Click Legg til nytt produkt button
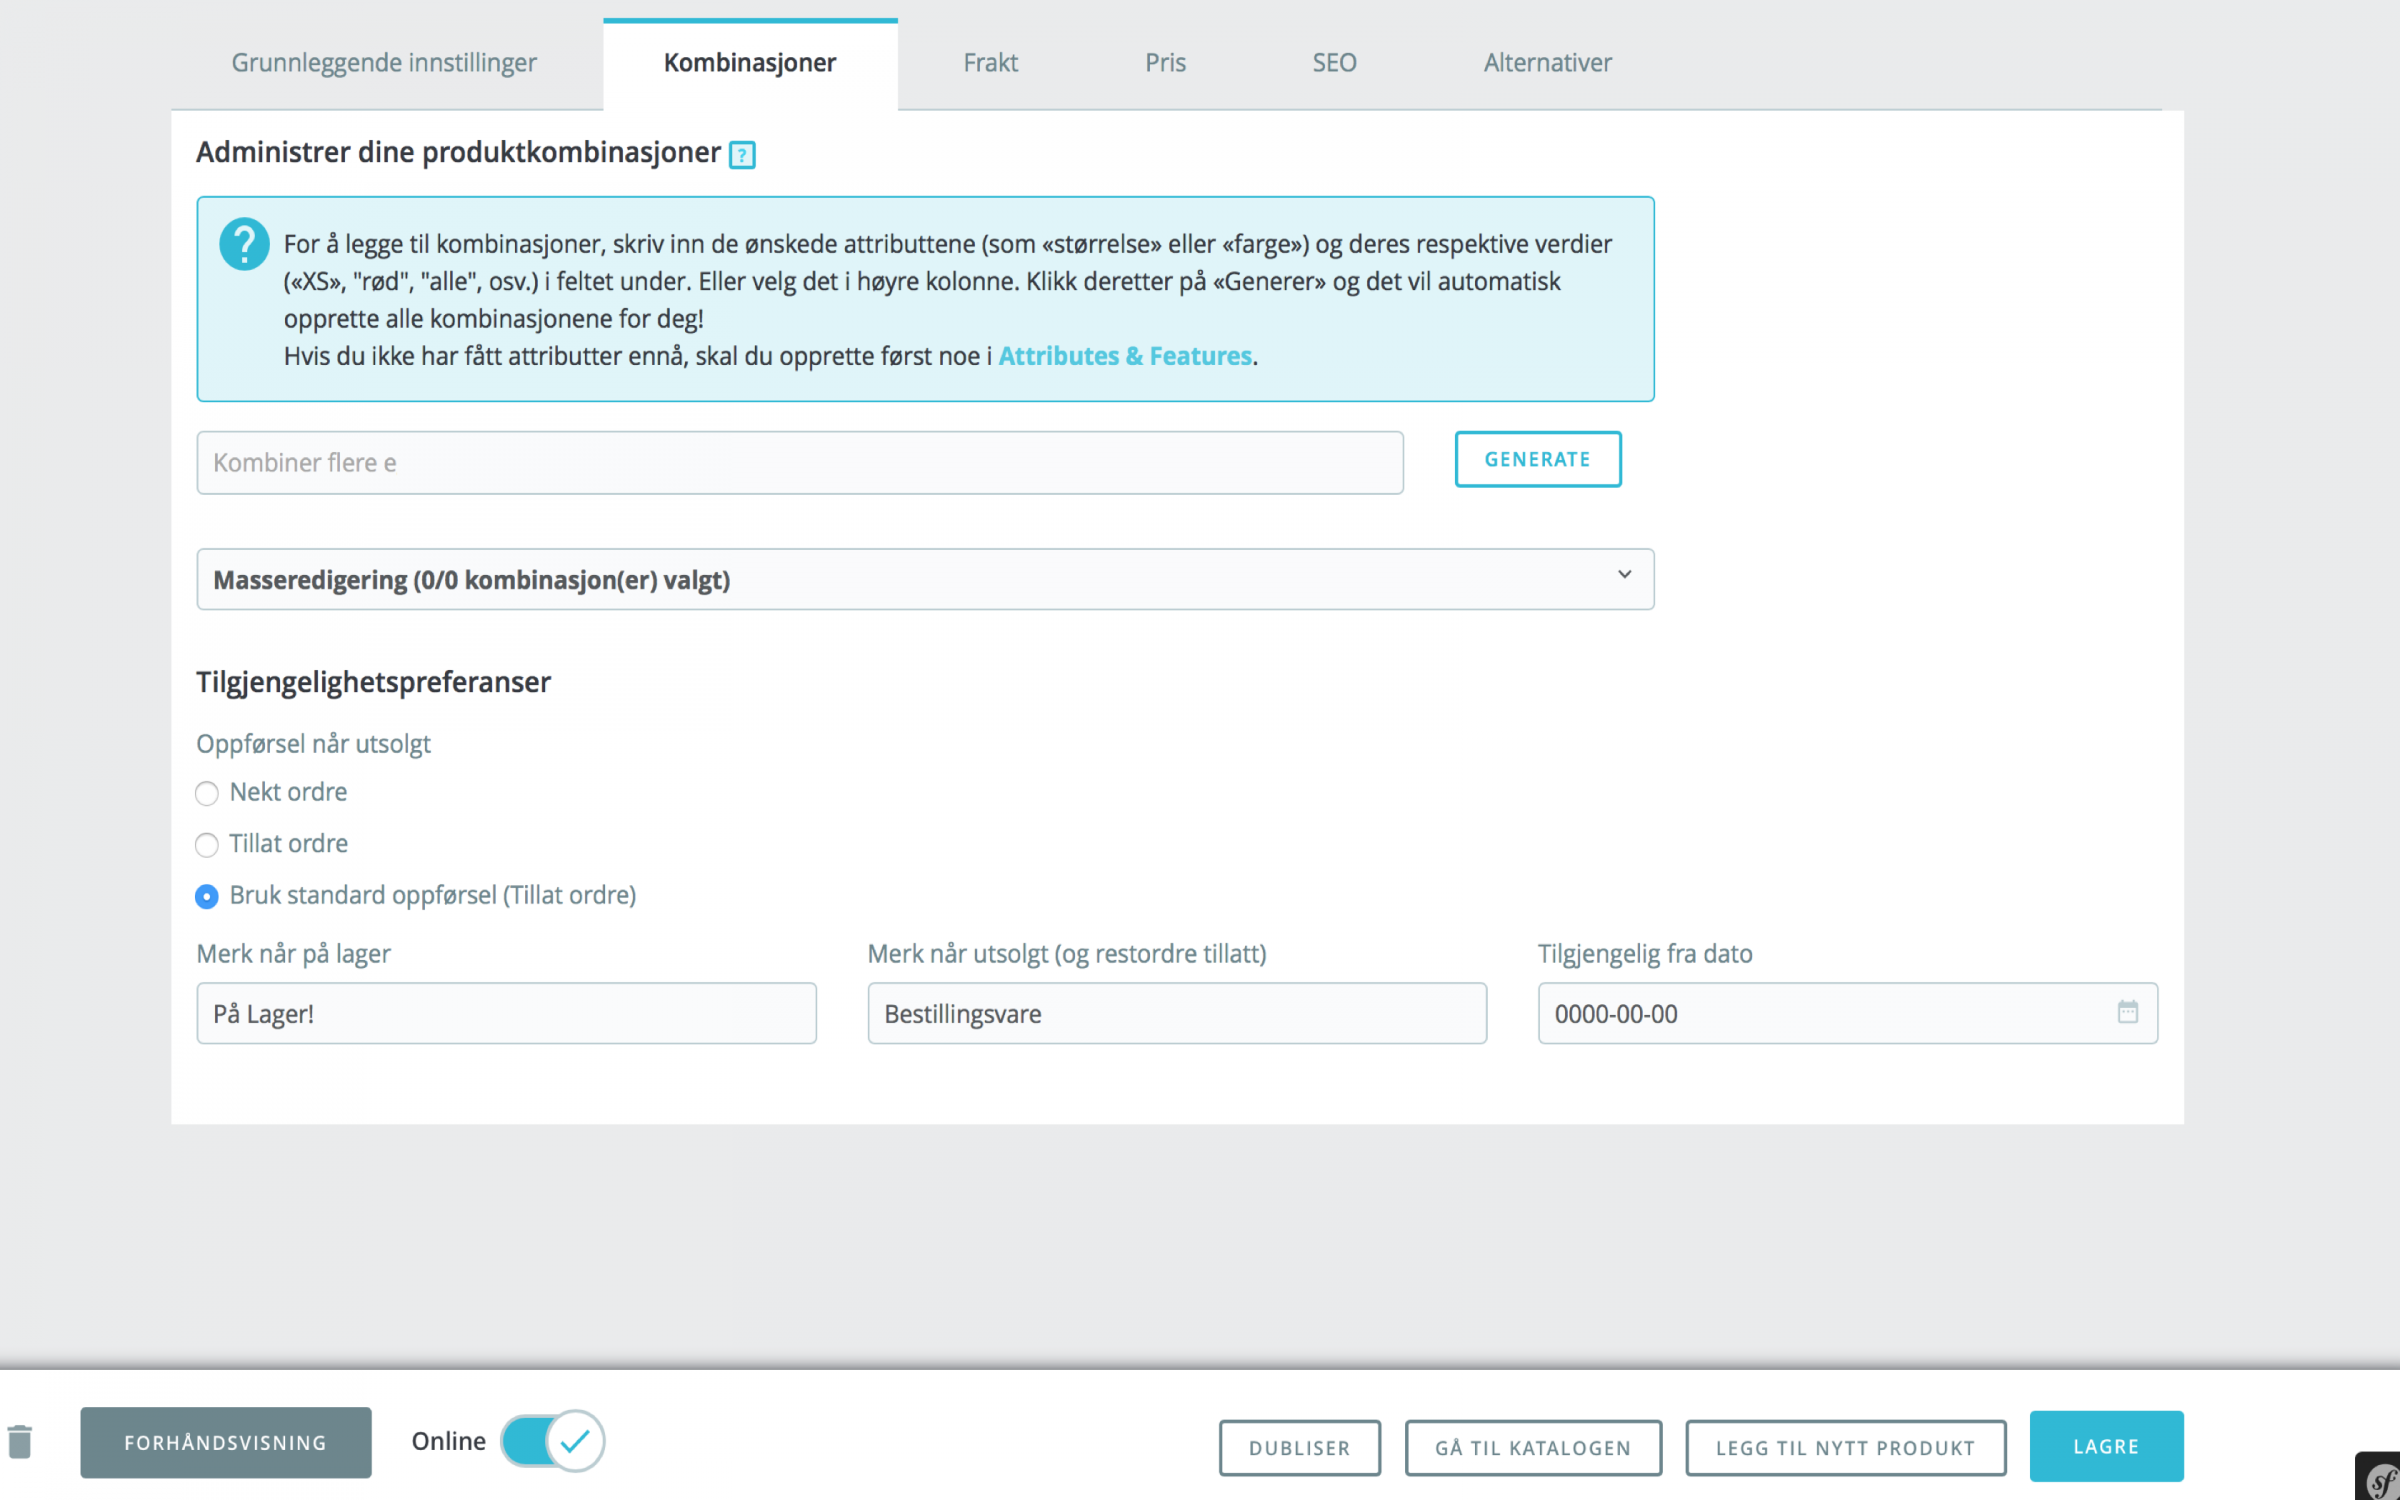2400x1500 pixels. coord(1845,1447)
